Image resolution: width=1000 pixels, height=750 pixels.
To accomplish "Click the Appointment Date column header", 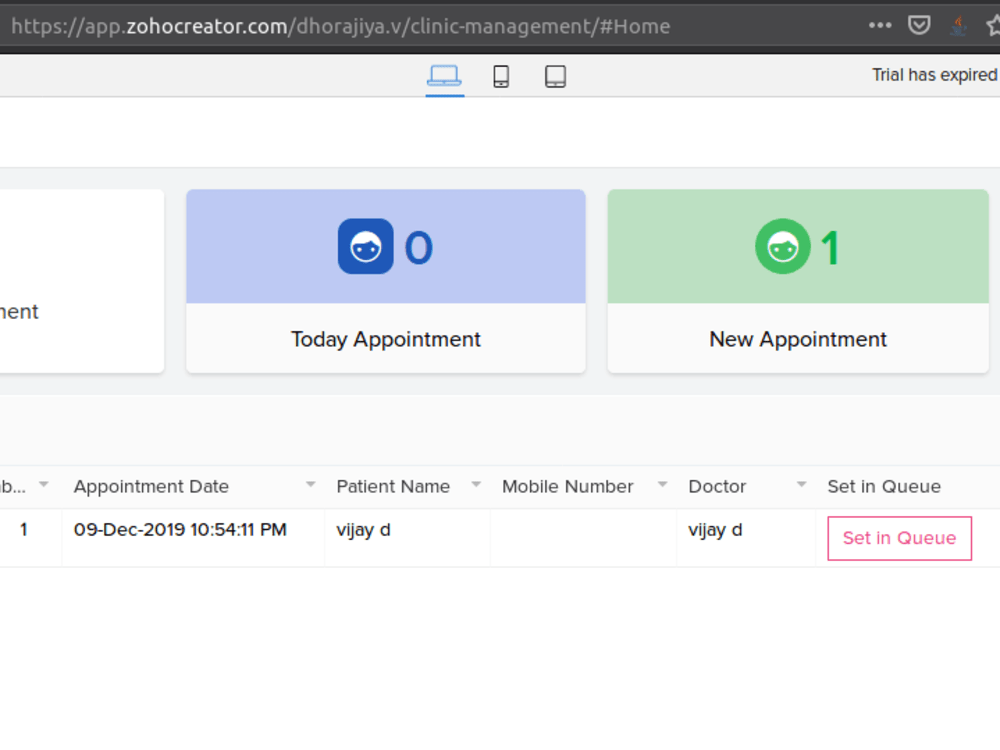I will tap(151, 487).
